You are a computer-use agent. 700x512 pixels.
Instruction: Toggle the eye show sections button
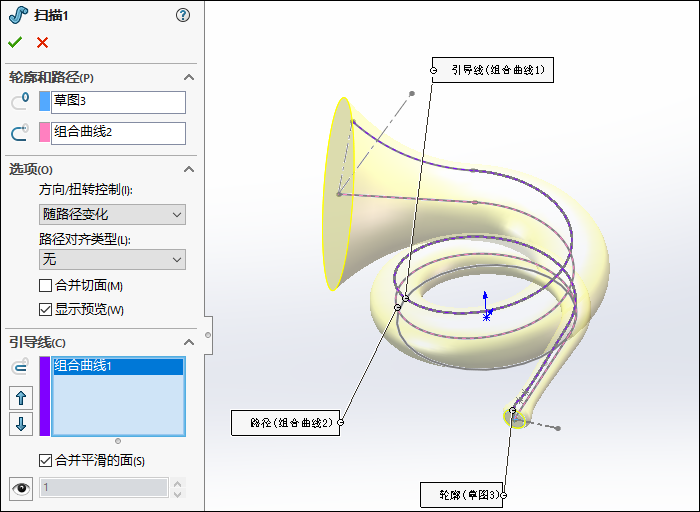point(20,488)
